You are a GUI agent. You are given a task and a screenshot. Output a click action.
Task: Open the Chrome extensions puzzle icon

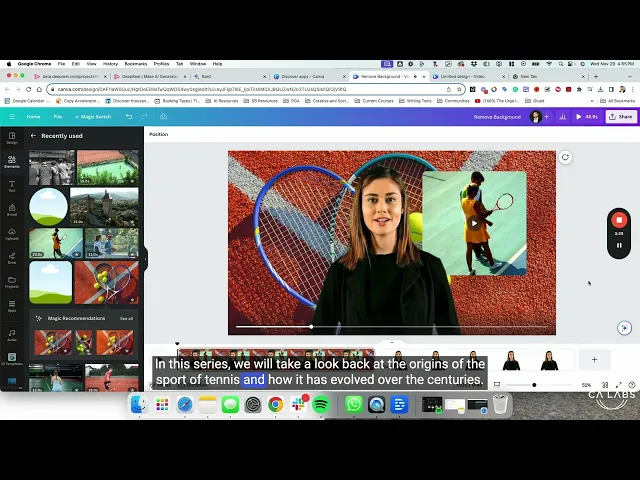pyautogui.click(x=579, y=89)
